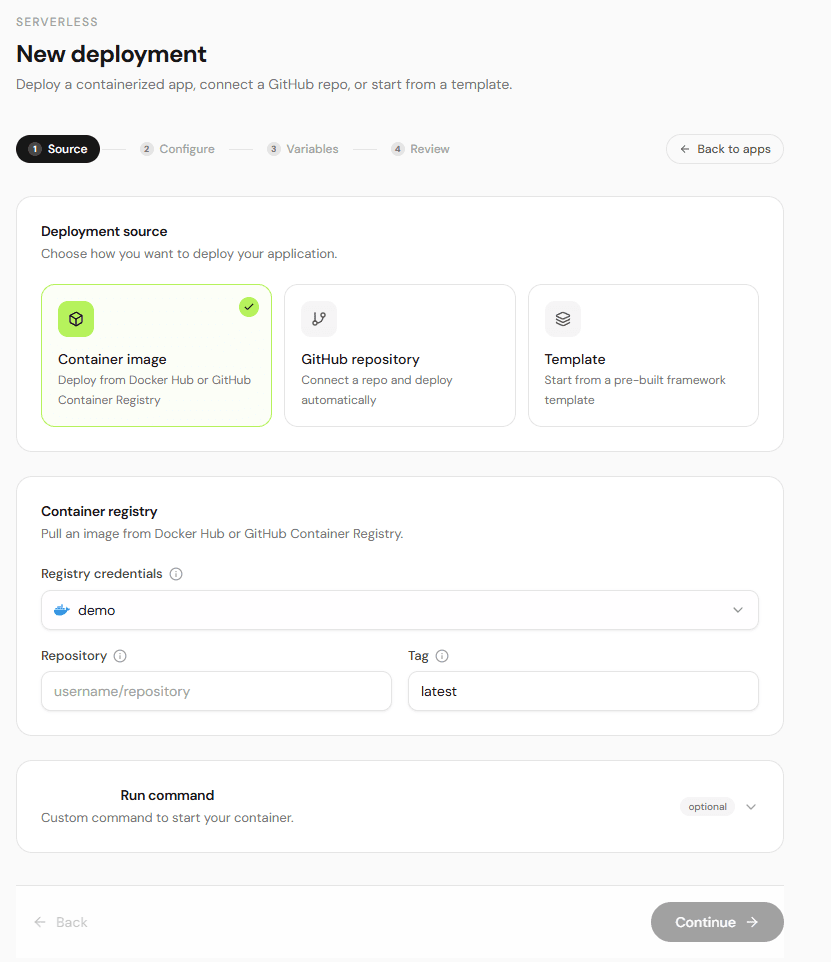Click the green Container image cube icon
This screenshot has width=831, height=962.
pos(76,319)
